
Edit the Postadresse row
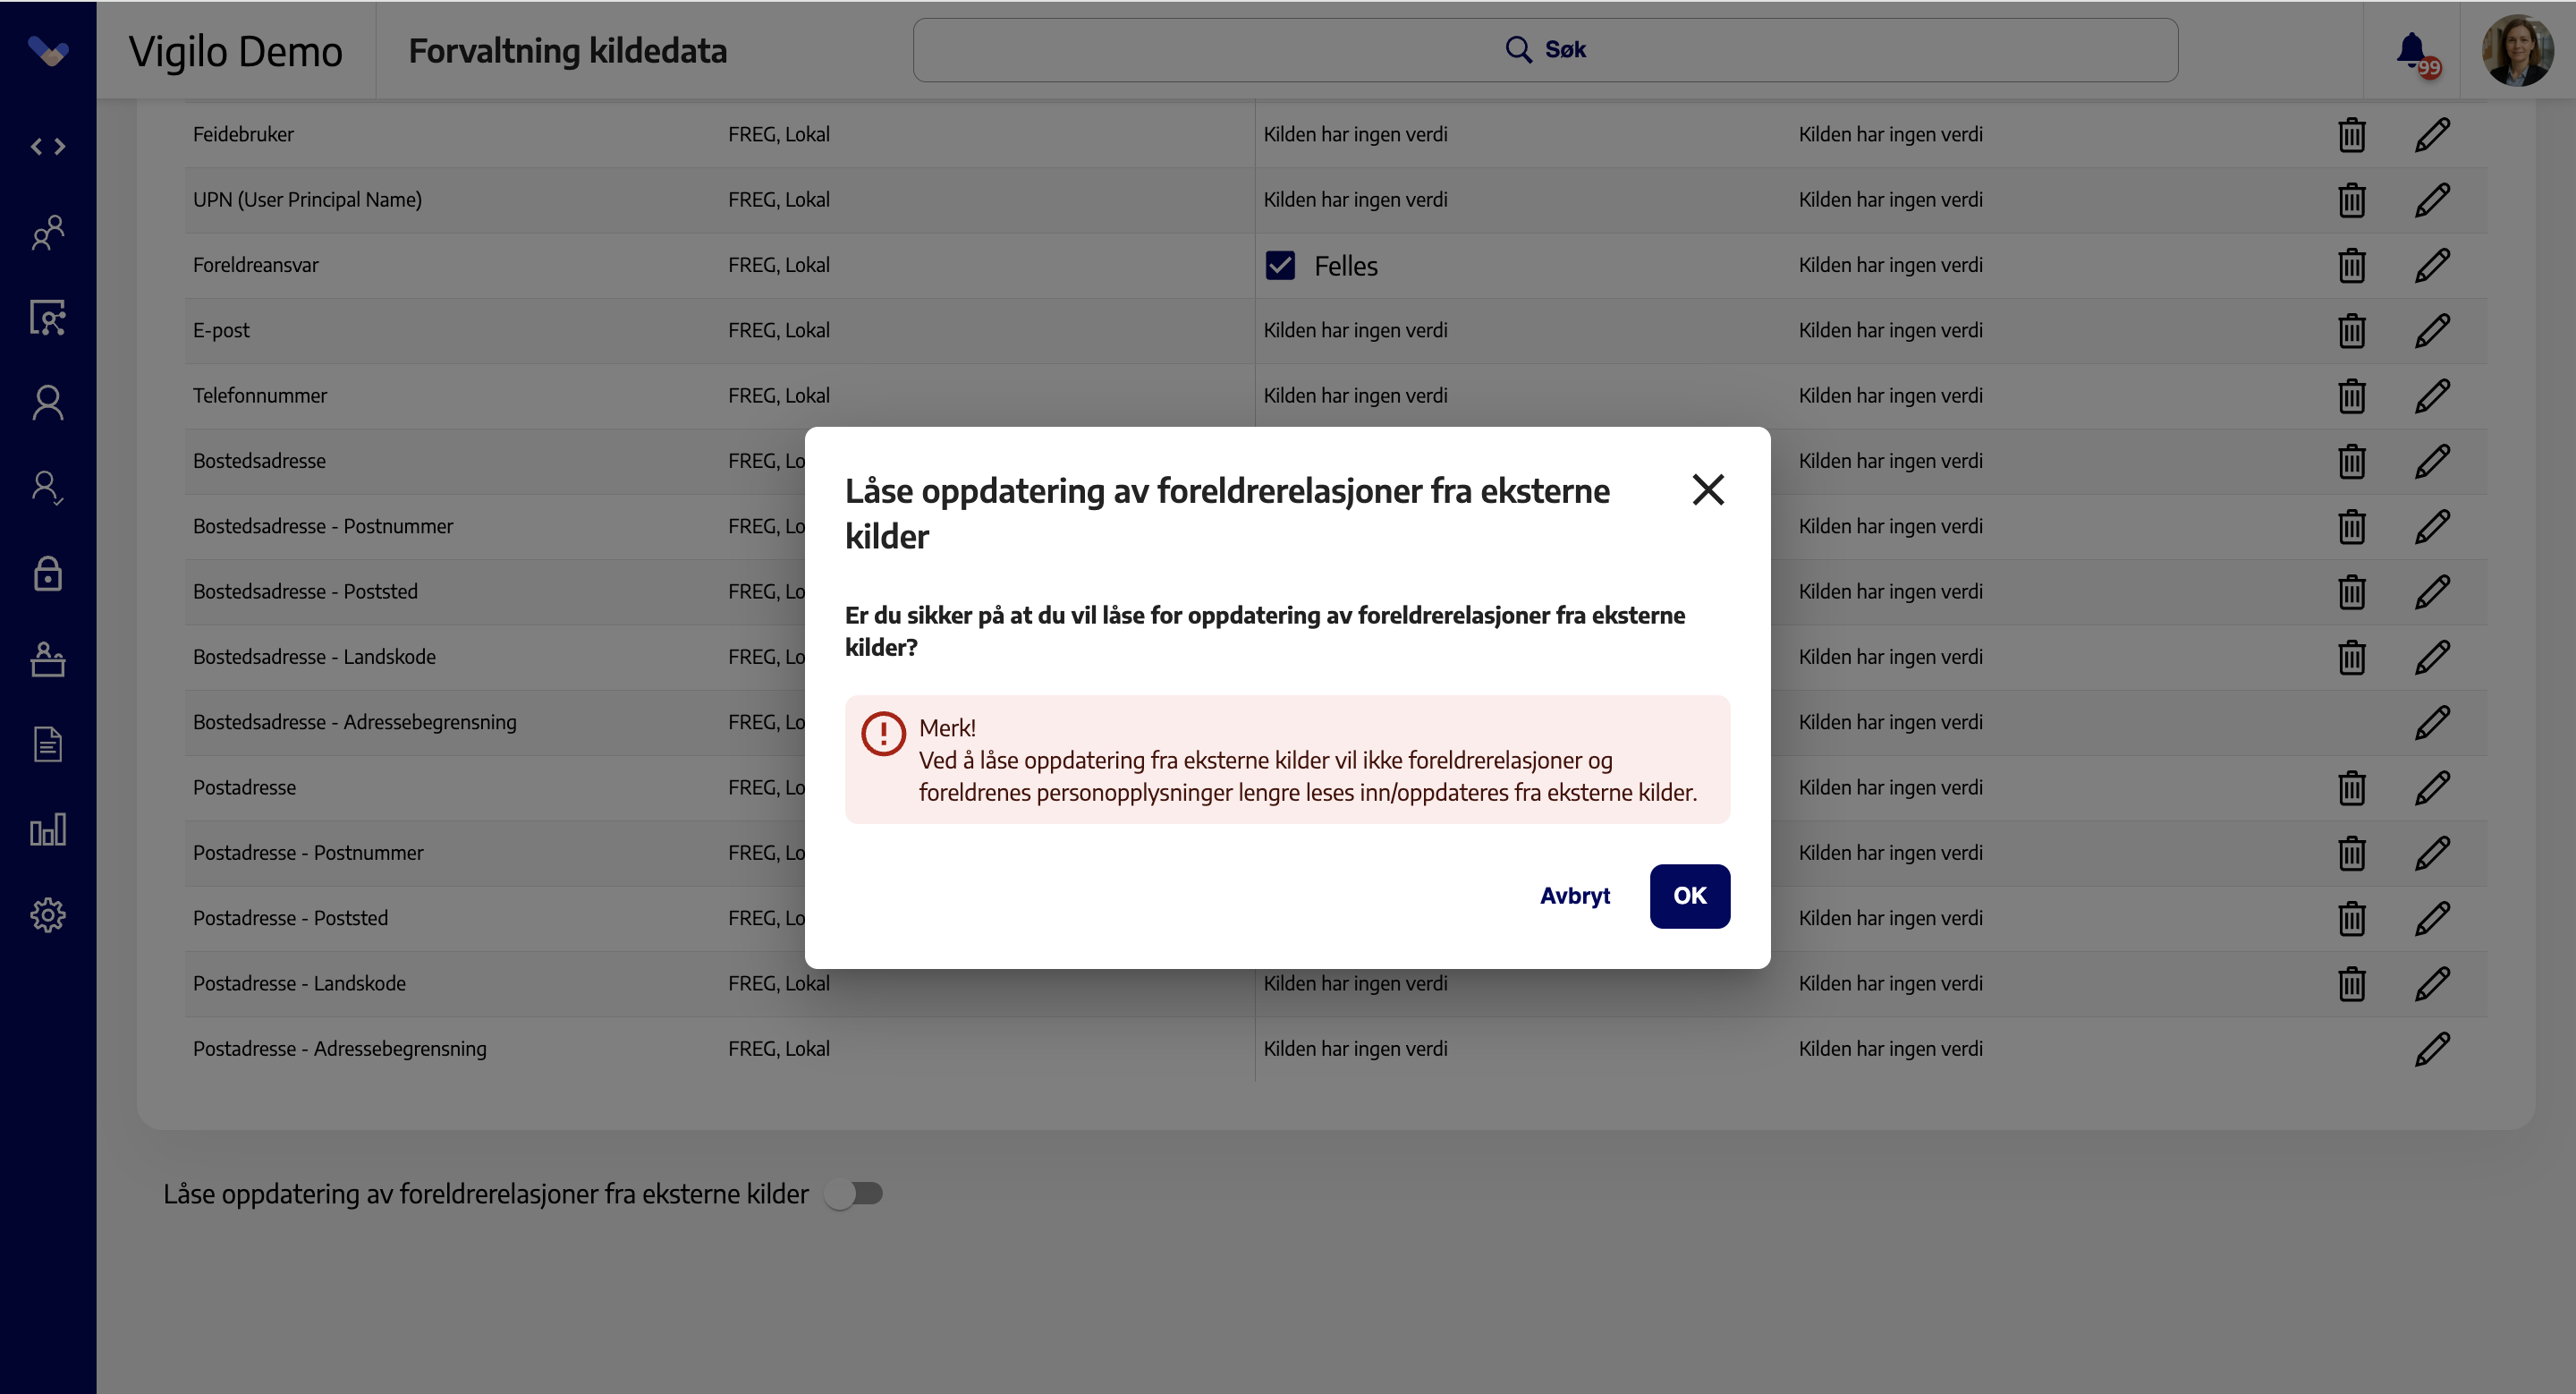[x=2432, y=788]
